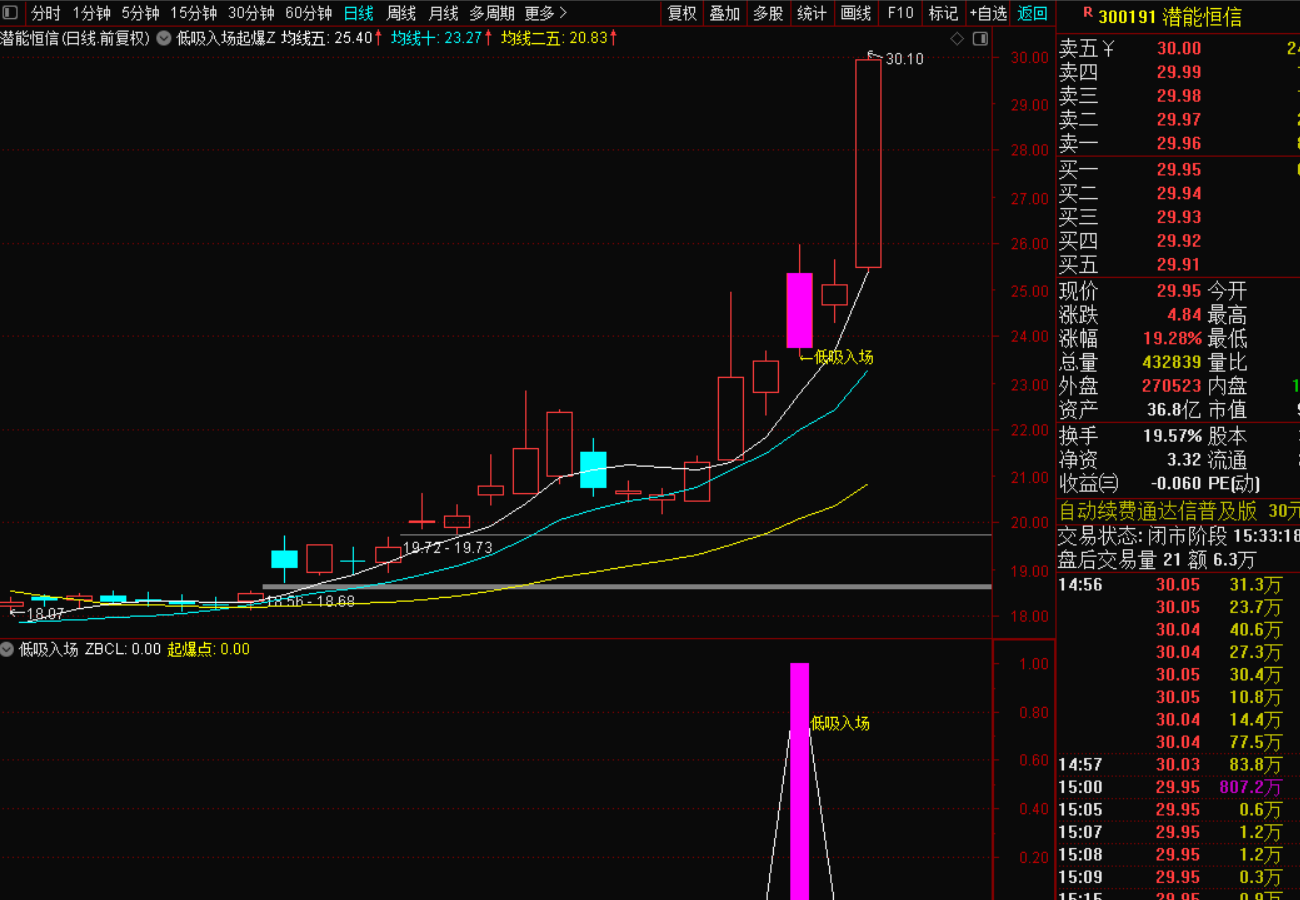Click the red R marker beside 300191

pyautogui.click(x=1088, y=14)
